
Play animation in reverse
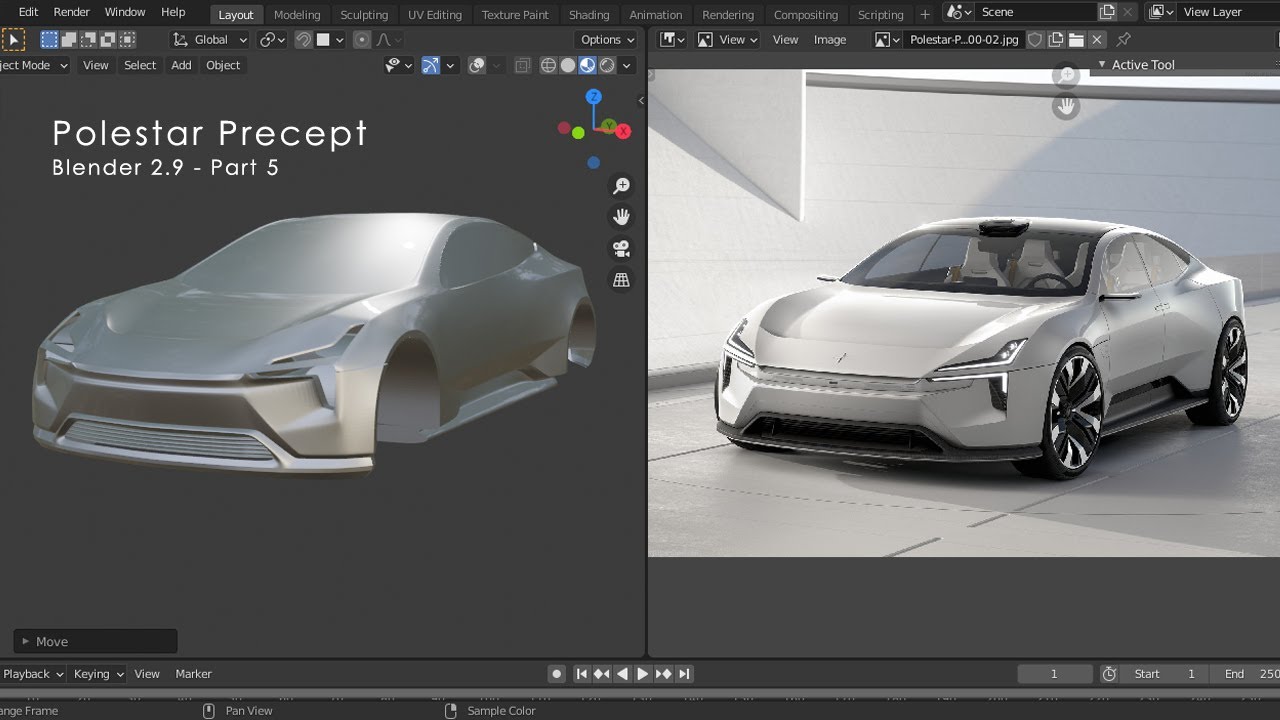point(622,674)
